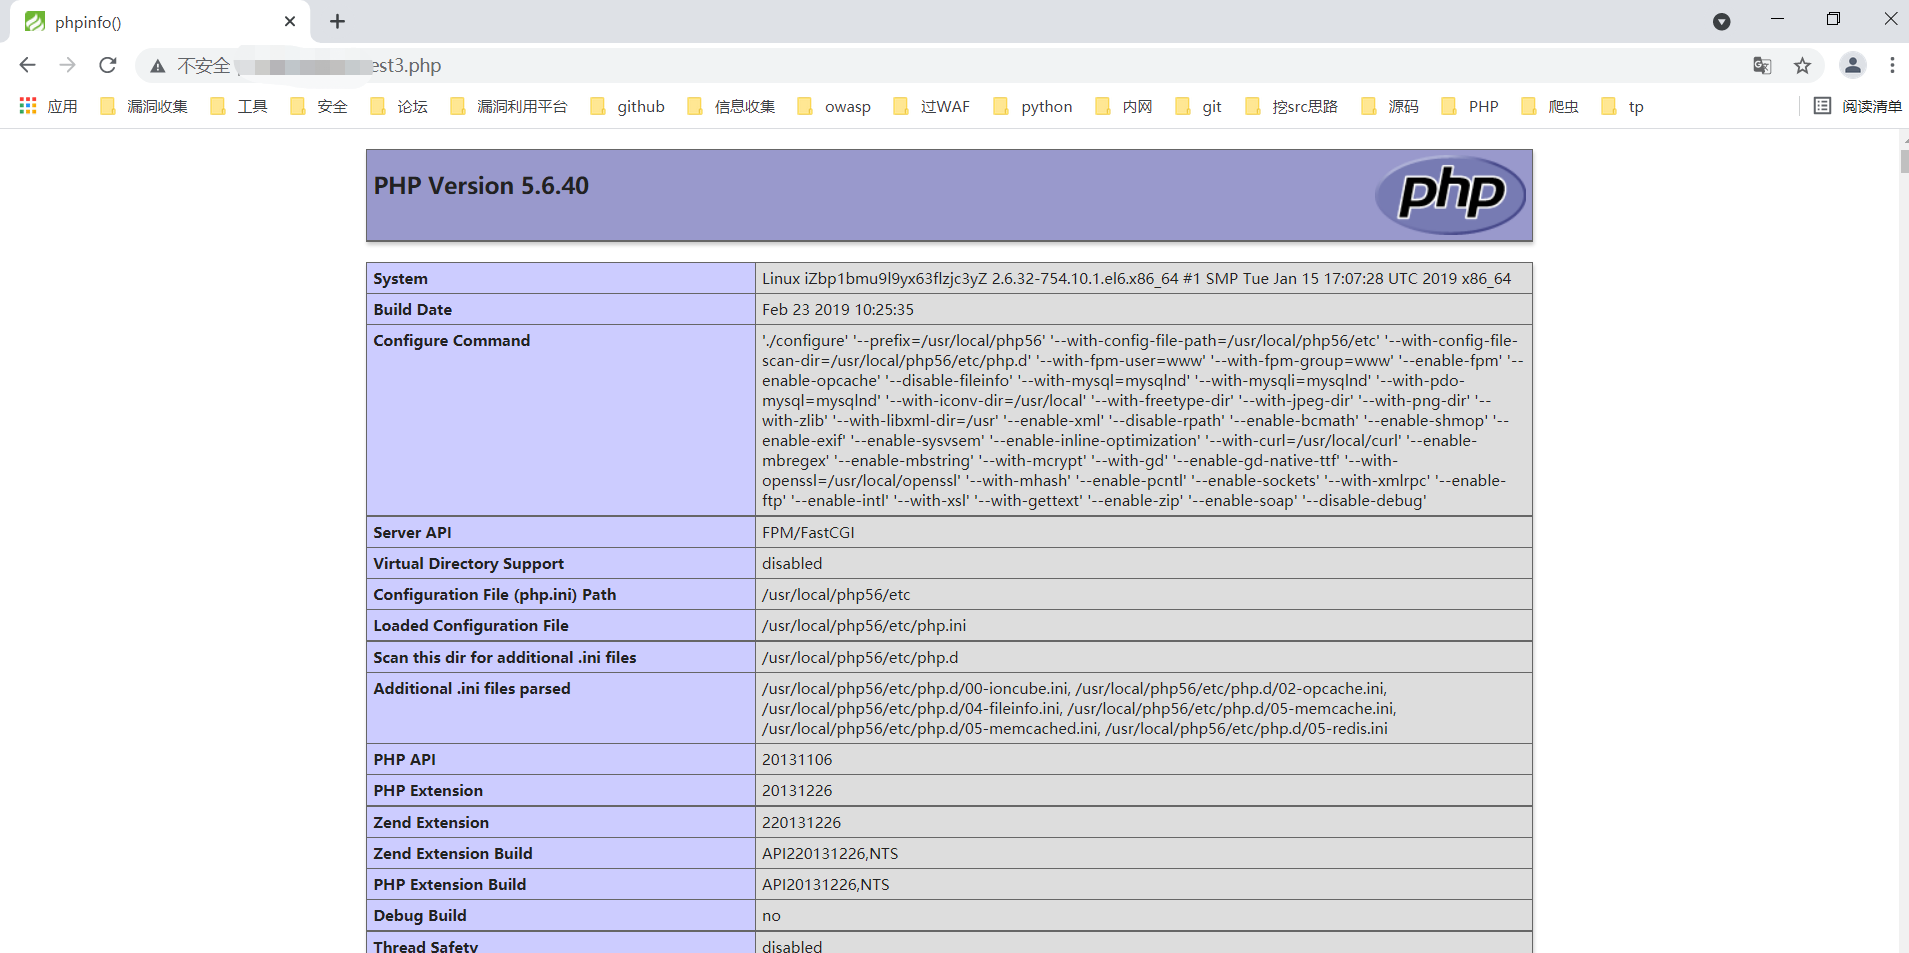Click the Linux system information value
Image resolution: width=1909 pixels, height=953 pixels.
pos(1137,279)
